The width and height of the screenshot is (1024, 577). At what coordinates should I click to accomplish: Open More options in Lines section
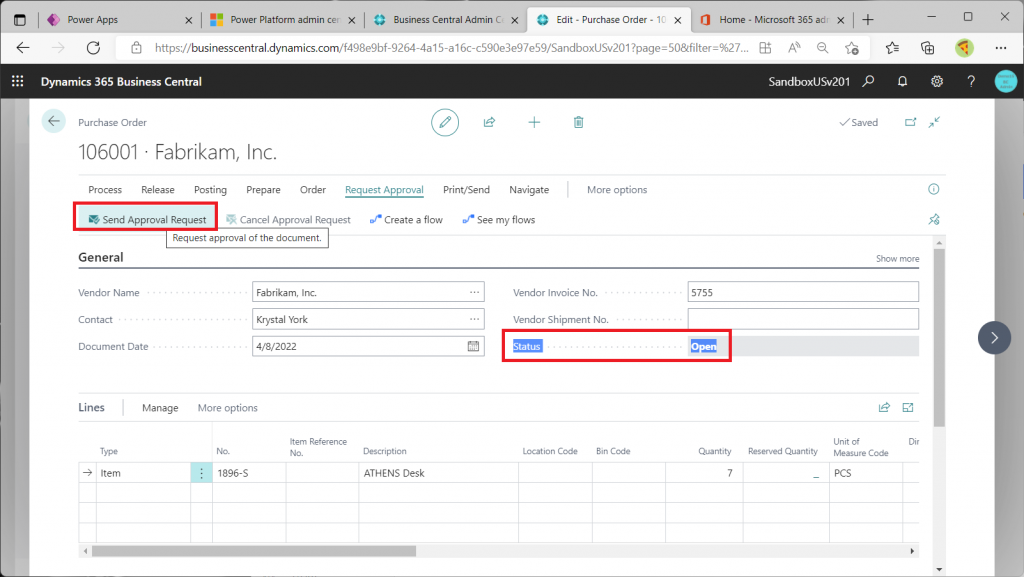tap(228, 408)
